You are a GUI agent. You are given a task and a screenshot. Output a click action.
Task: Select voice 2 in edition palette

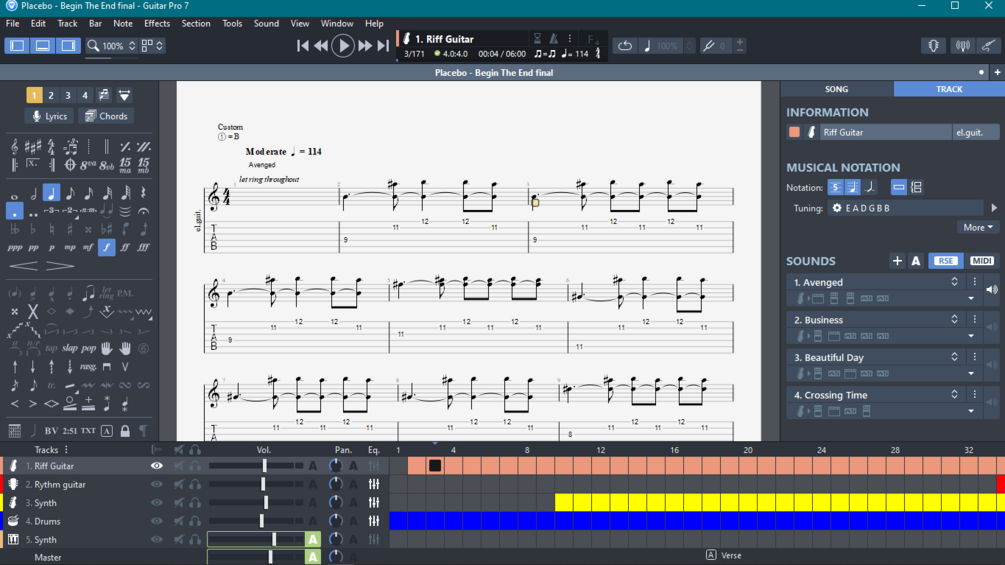[51, 95]
